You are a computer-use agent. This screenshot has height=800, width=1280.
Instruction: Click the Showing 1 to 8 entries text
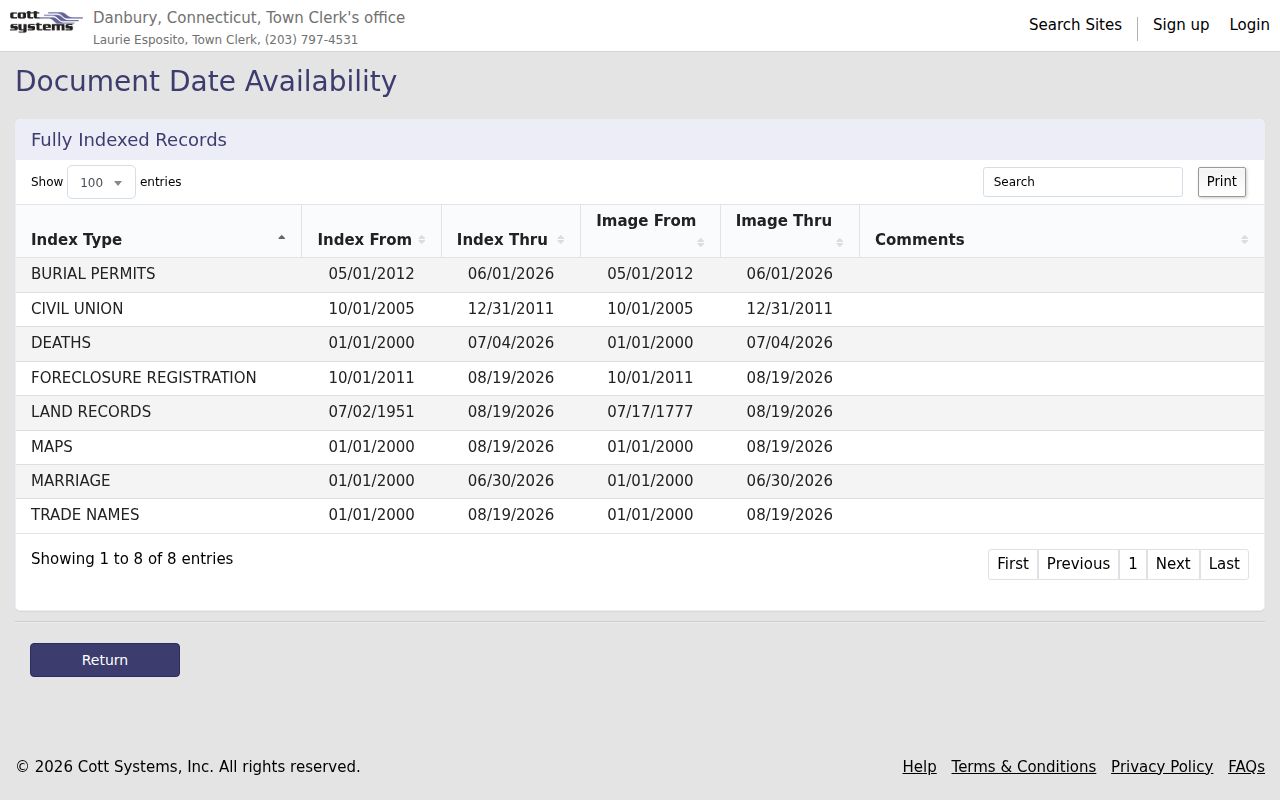point(132,559)
